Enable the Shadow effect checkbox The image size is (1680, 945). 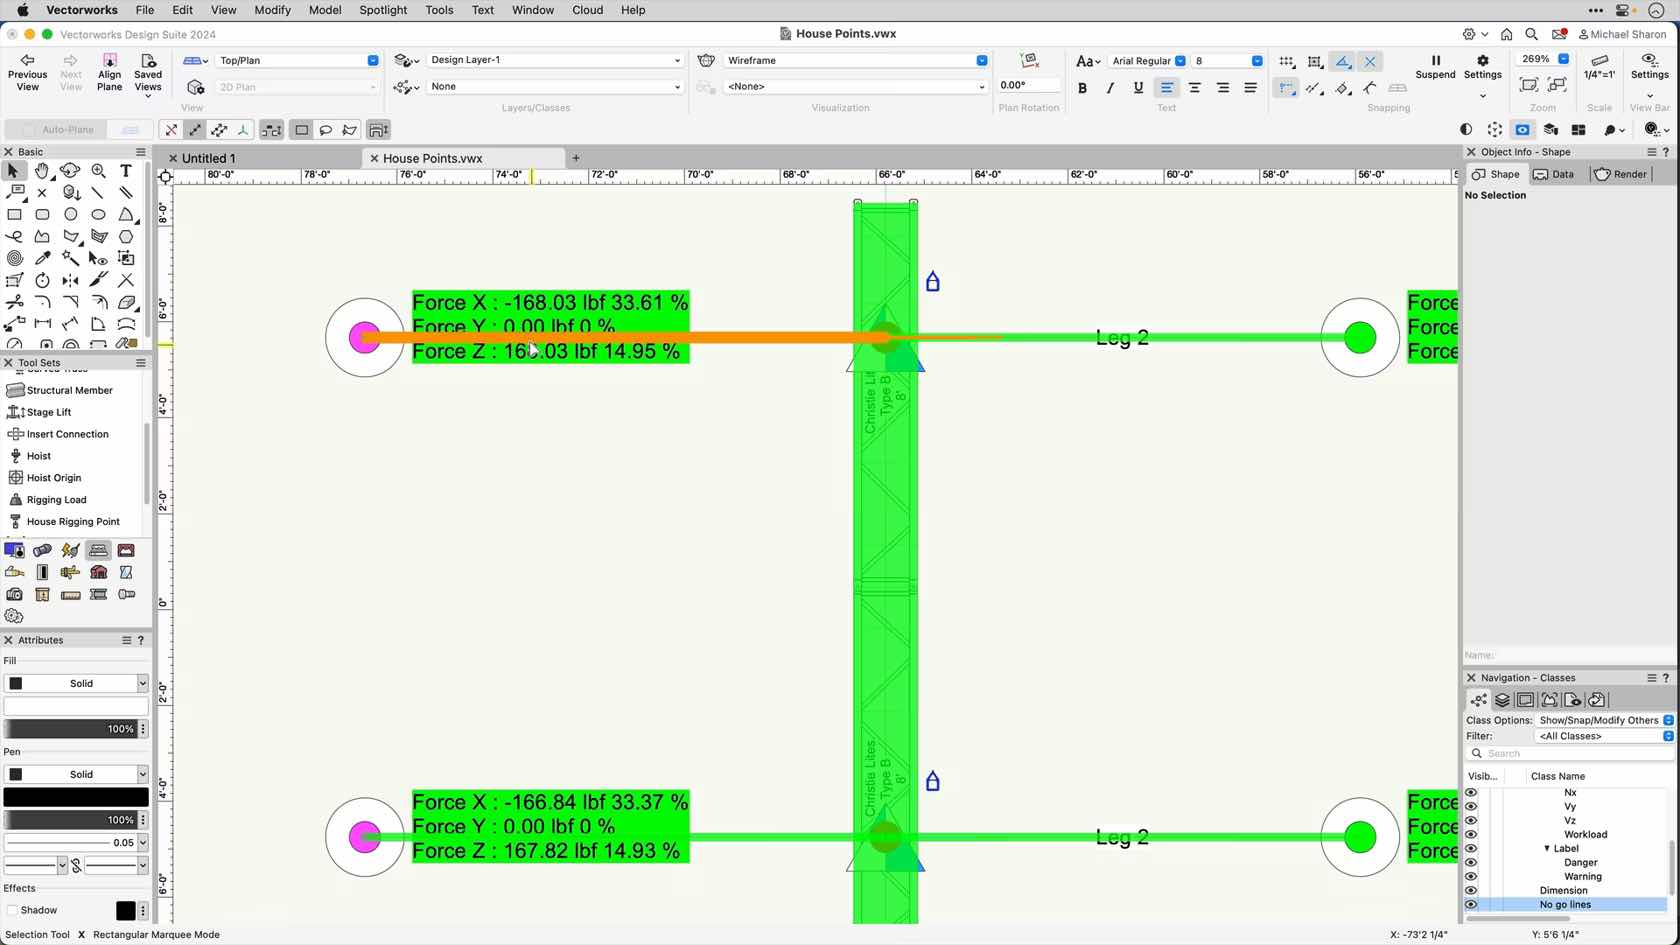[12, 910]
